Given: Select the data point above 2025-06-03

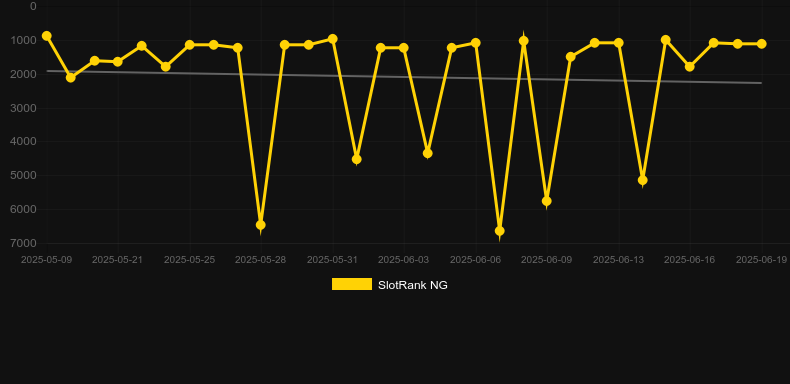Looking at the screenshot, I should coord(404,48).
